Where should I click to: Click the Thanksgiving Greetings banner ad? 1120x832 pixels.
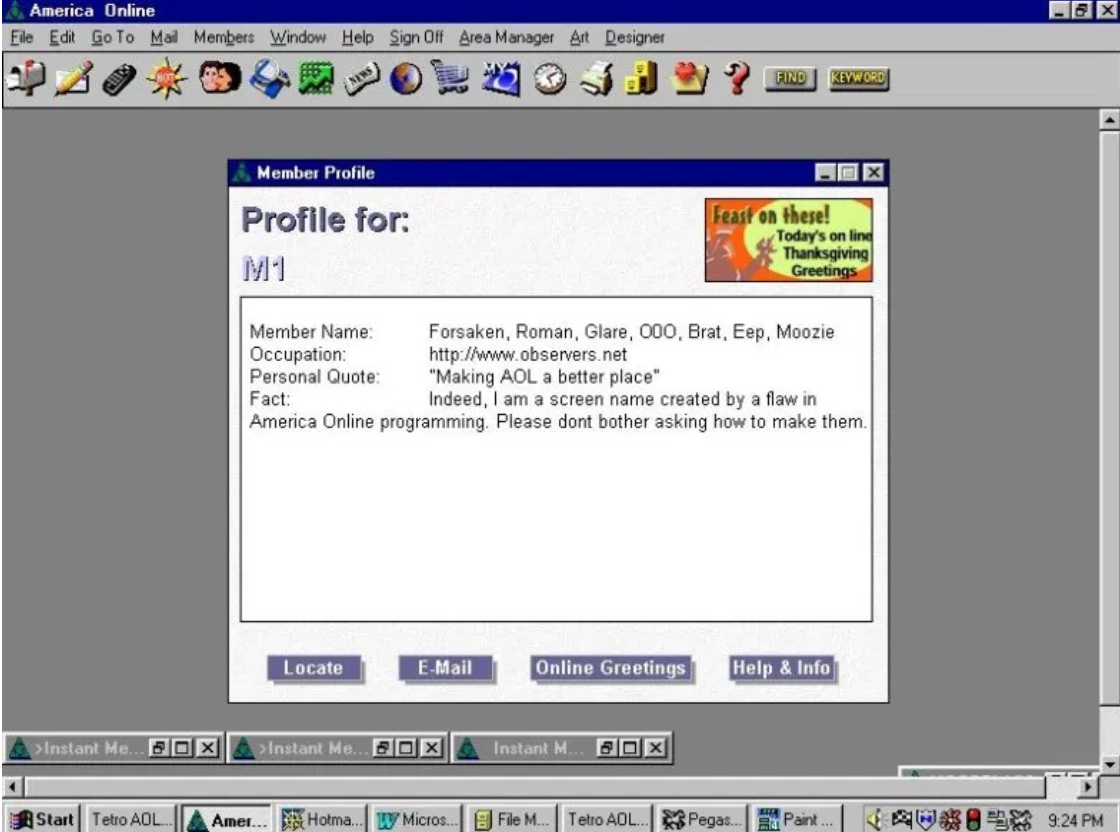coord(789,240)
